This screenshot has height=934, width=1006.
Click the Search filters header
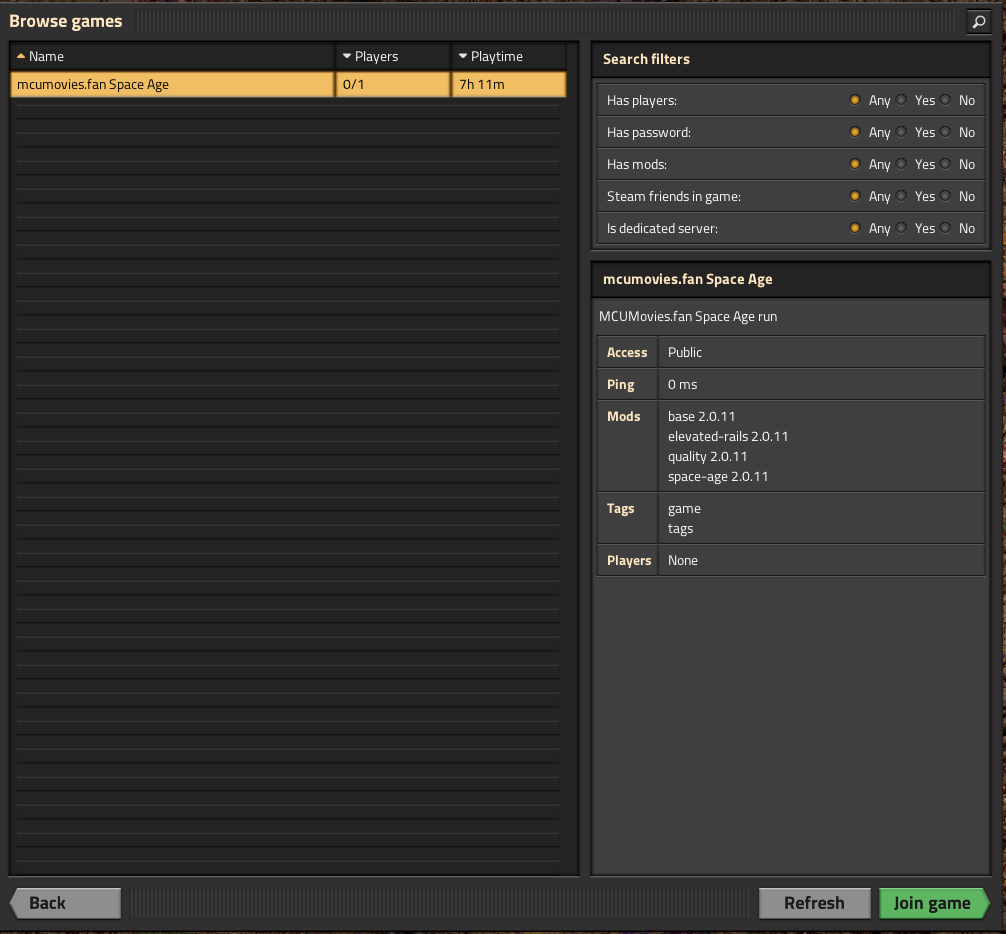[646, 59]
